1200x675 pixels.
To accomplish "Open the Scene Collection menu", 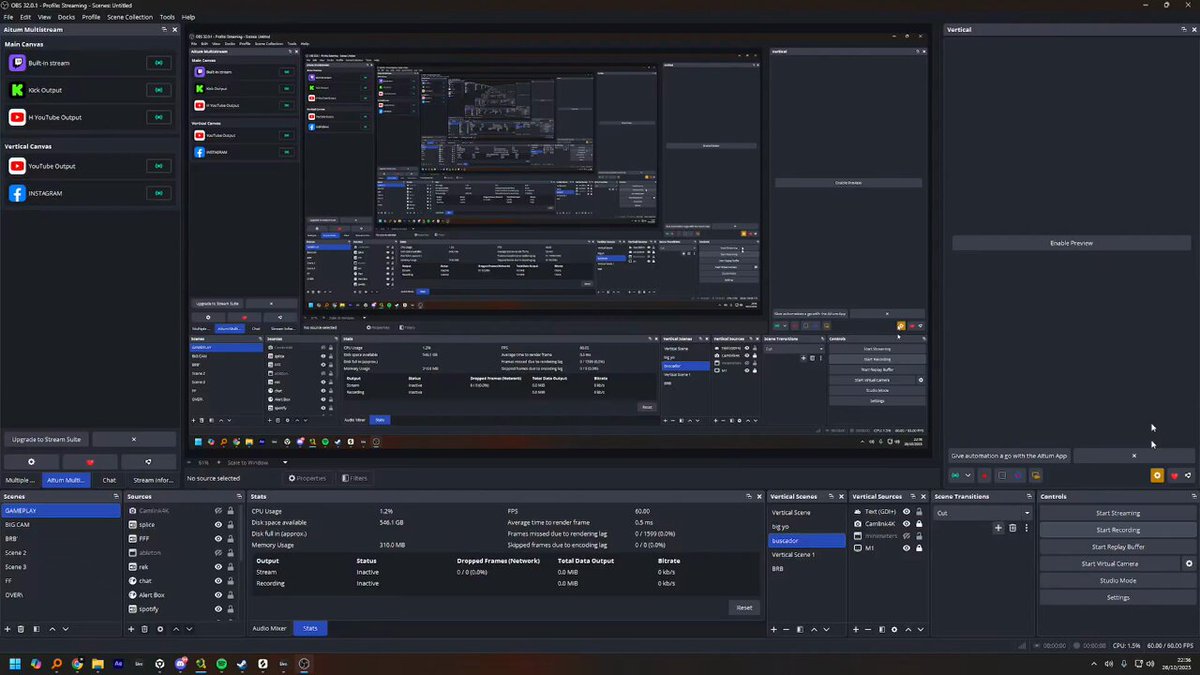I will pyautogui.click(x=133, y=17).
